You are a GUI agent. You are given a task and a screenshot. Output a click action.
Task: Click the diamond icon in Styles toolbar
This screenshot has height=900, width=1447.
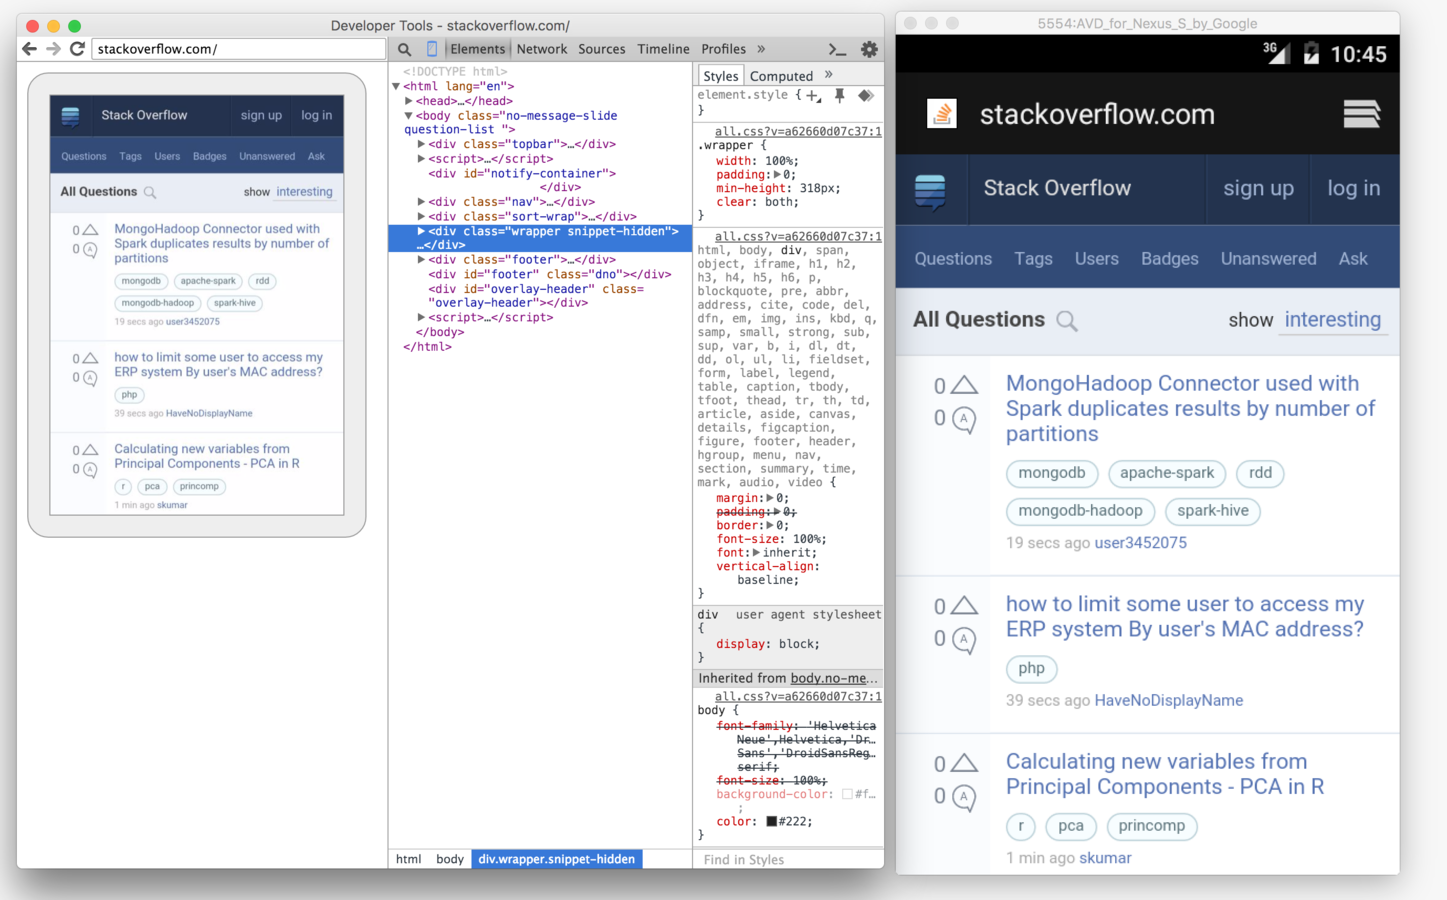[x=866, y=96]
